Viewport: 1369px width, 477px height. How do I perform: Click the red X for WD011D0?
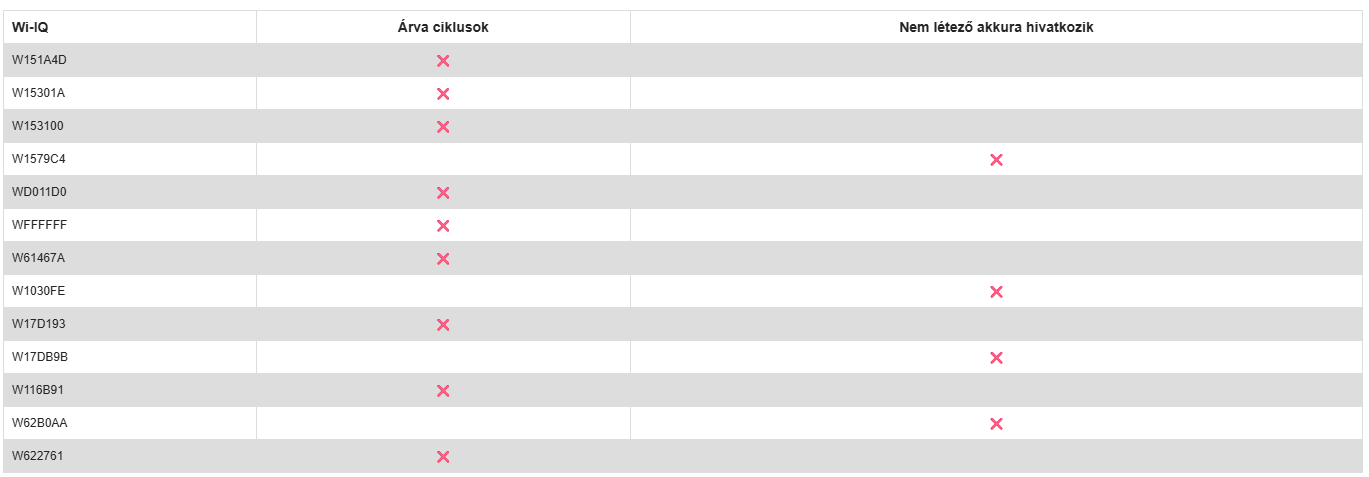click(x=443, y=193)
